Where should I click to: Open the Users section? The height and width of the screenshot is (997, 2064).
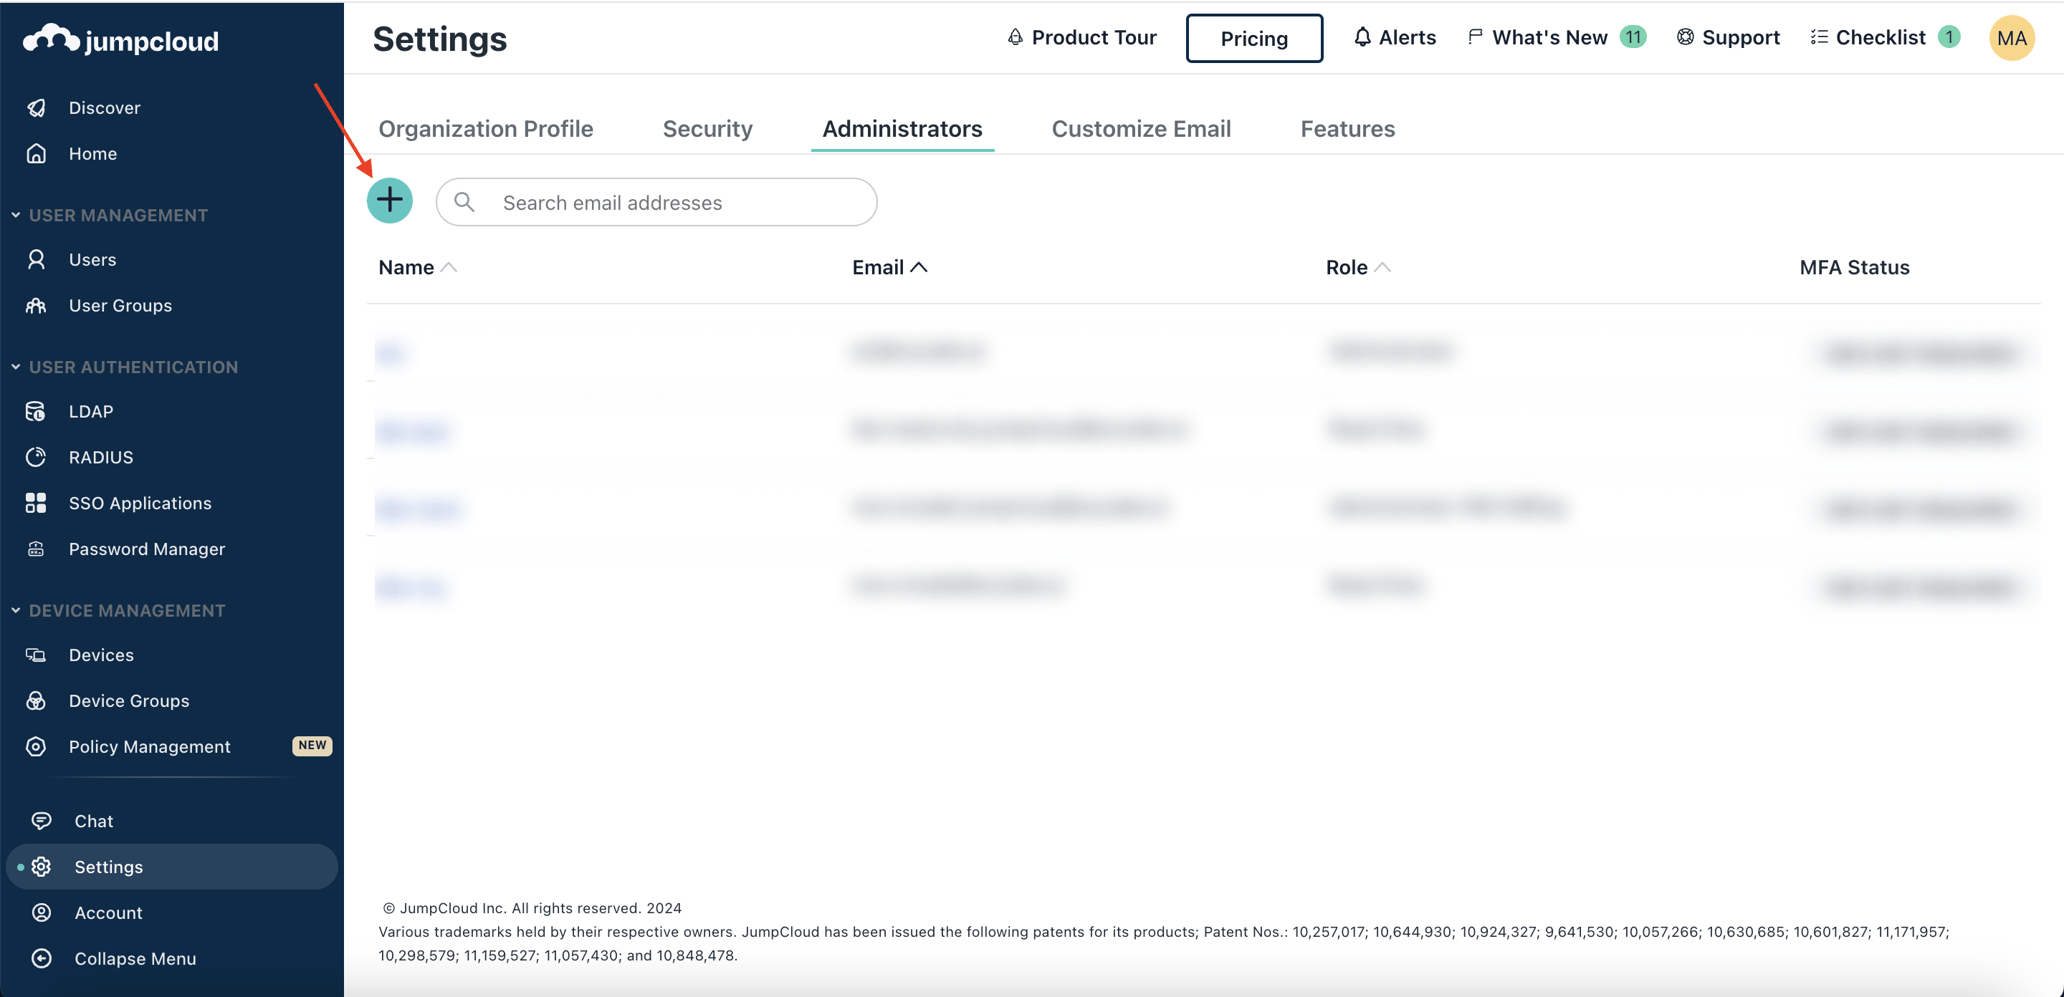click(x=92, y=259)
